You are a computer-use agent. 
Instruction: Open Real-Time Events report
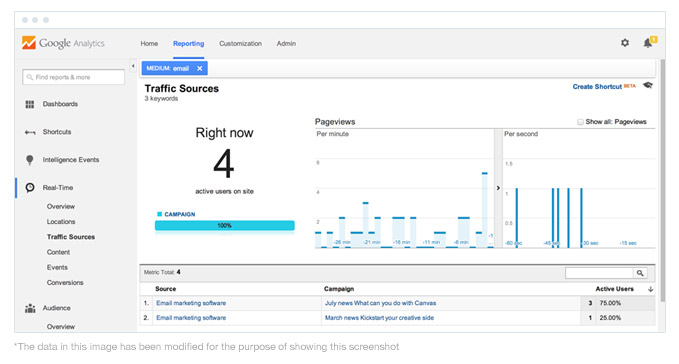(x=57, y=267)
